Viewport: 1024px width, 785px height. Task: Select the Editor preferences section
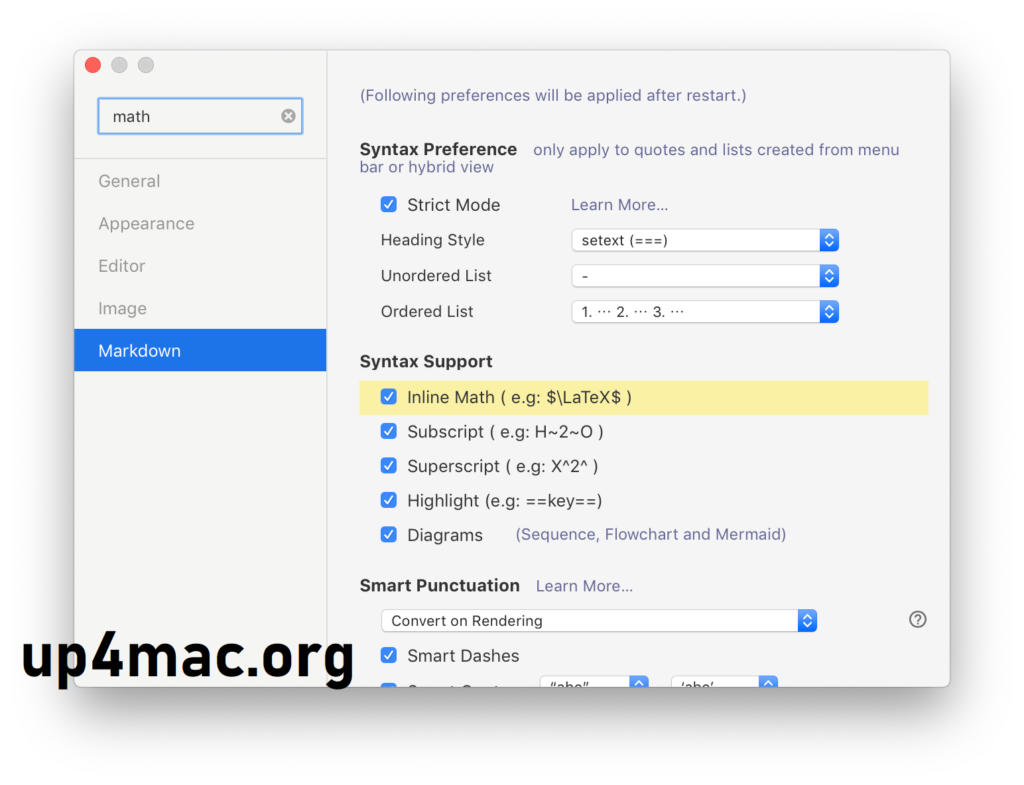121,266
